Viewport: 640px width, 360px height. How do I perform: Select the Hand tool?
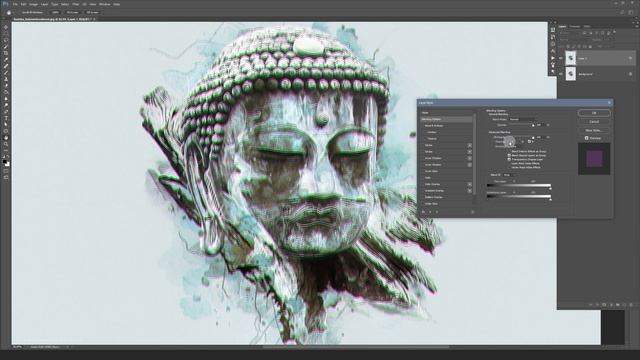click(x=6, y=138)
